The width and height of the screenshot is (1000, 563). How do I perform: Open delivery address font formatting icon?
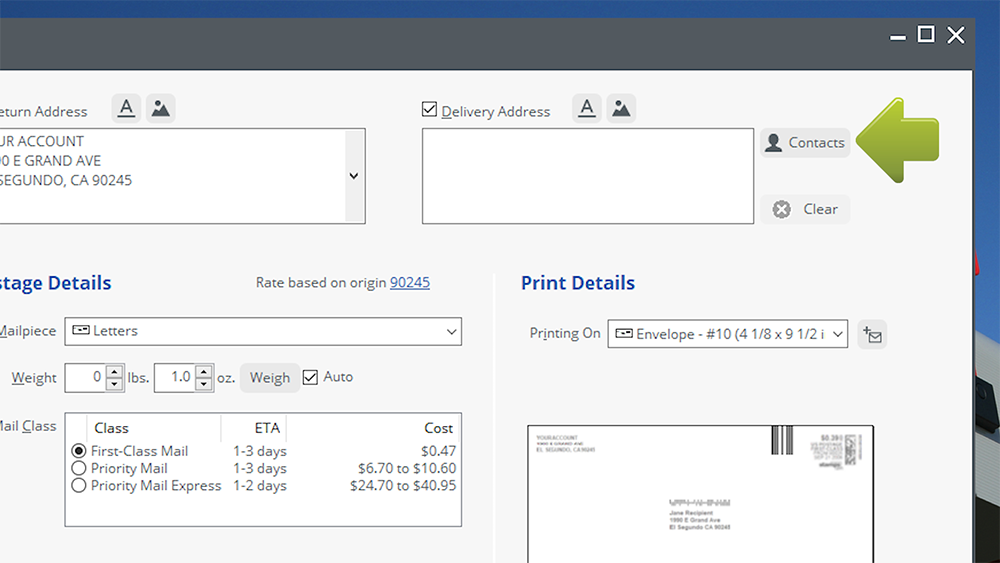587,108
